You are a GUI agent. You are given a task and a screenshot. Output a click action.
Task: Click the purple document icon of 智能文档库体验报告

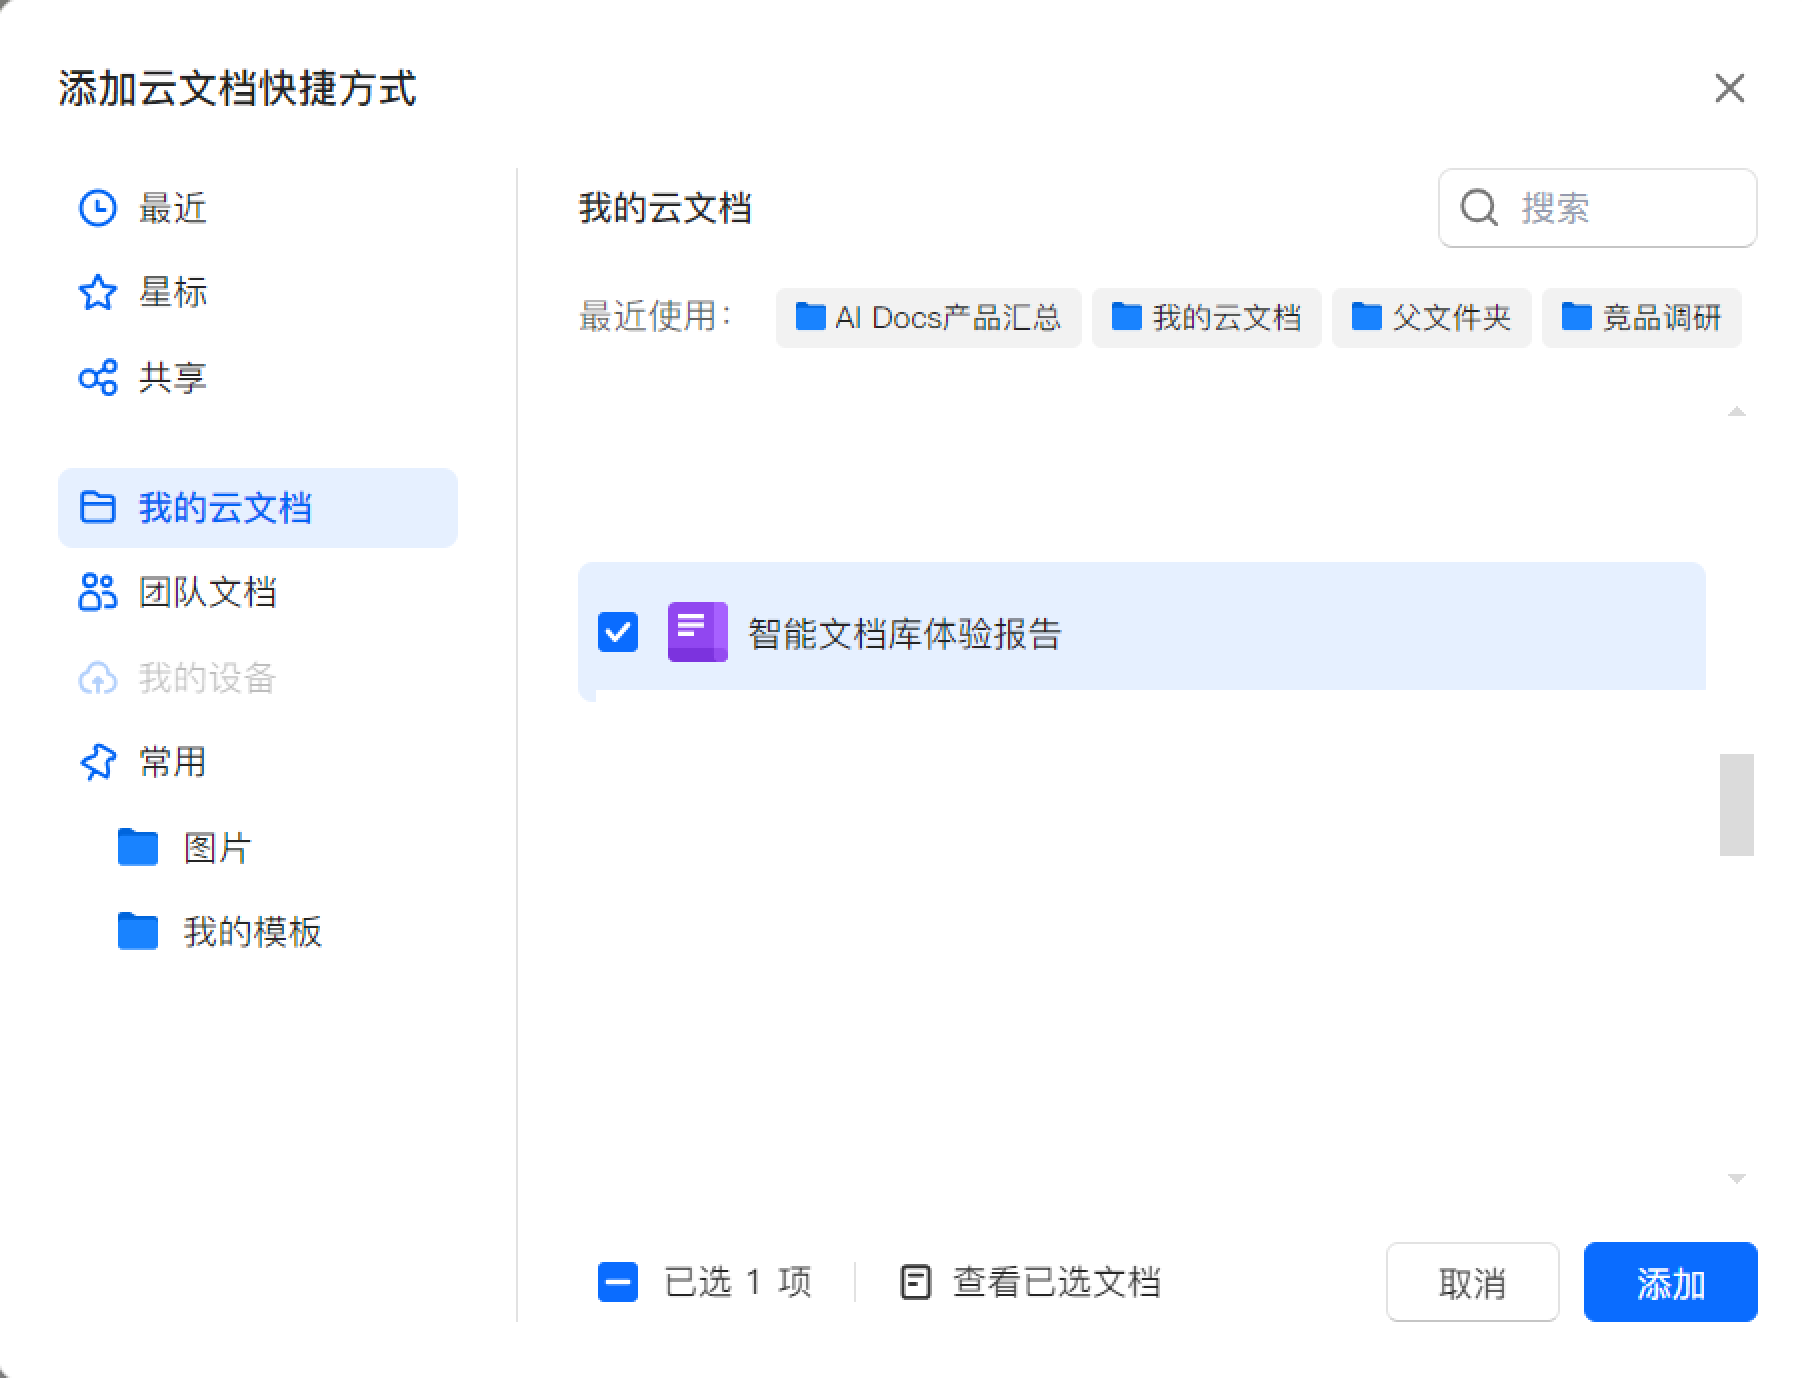[x=698, y=632]
